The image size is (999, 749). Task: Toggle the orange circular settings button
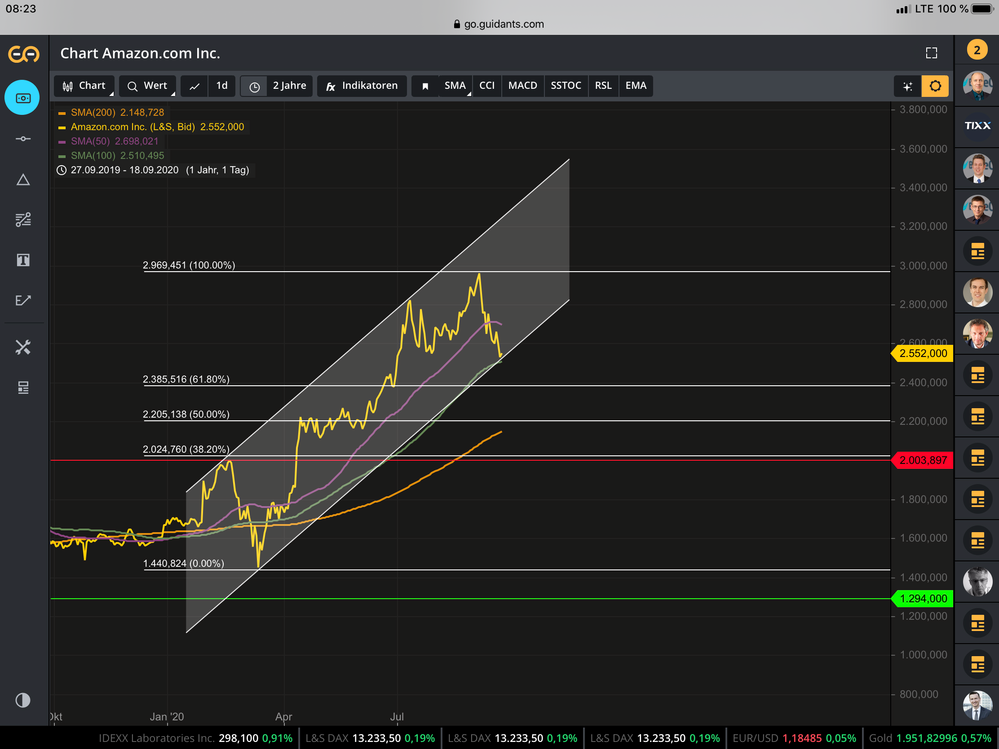click(x=935, y=86)
